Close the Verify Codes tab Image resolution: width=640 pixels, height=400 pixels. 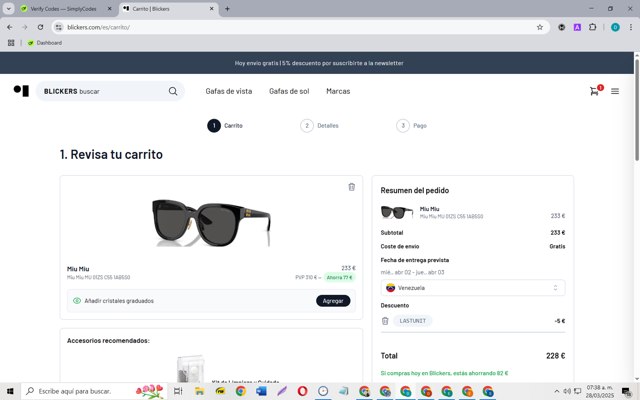(109, 9)
